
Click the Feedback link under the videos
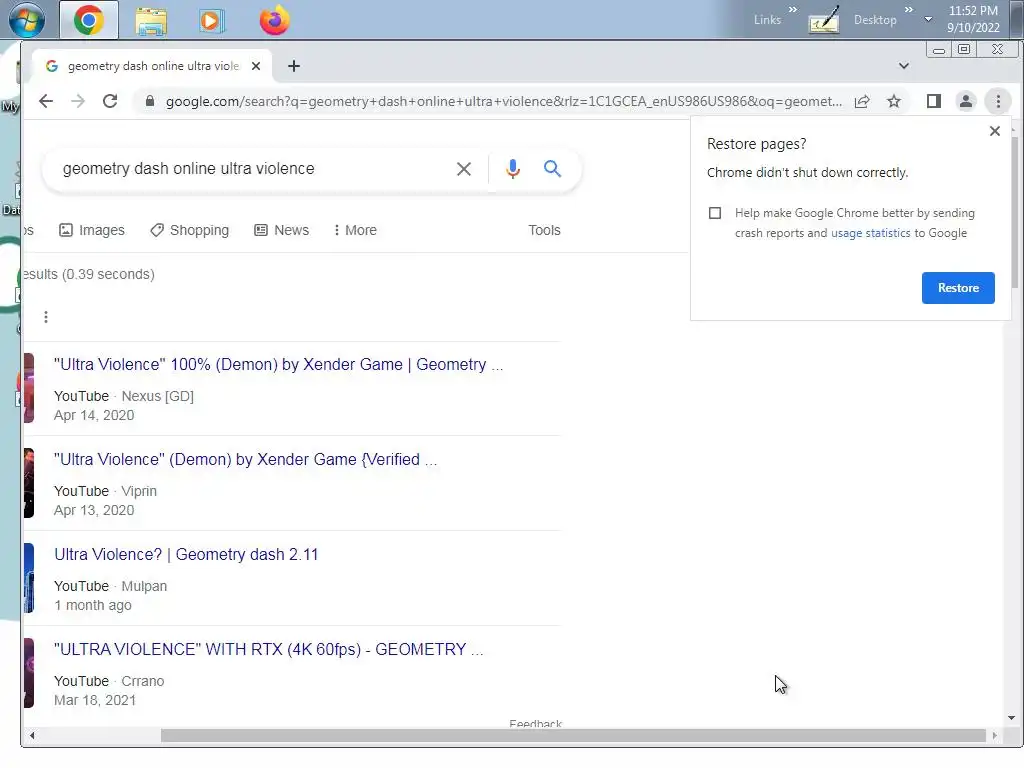coord(536,723)
